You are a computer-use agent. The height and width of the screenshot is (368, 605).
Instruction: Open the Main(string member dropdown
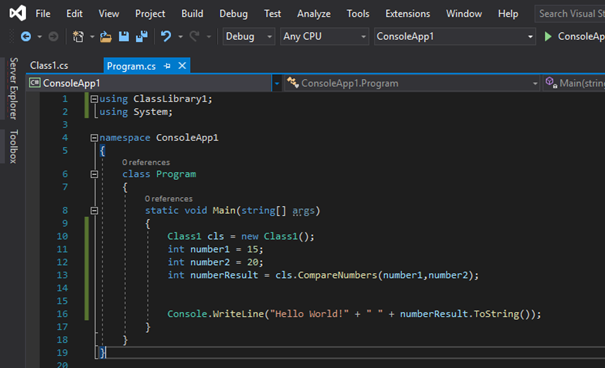pyautogui.click(x=574, y=83)
